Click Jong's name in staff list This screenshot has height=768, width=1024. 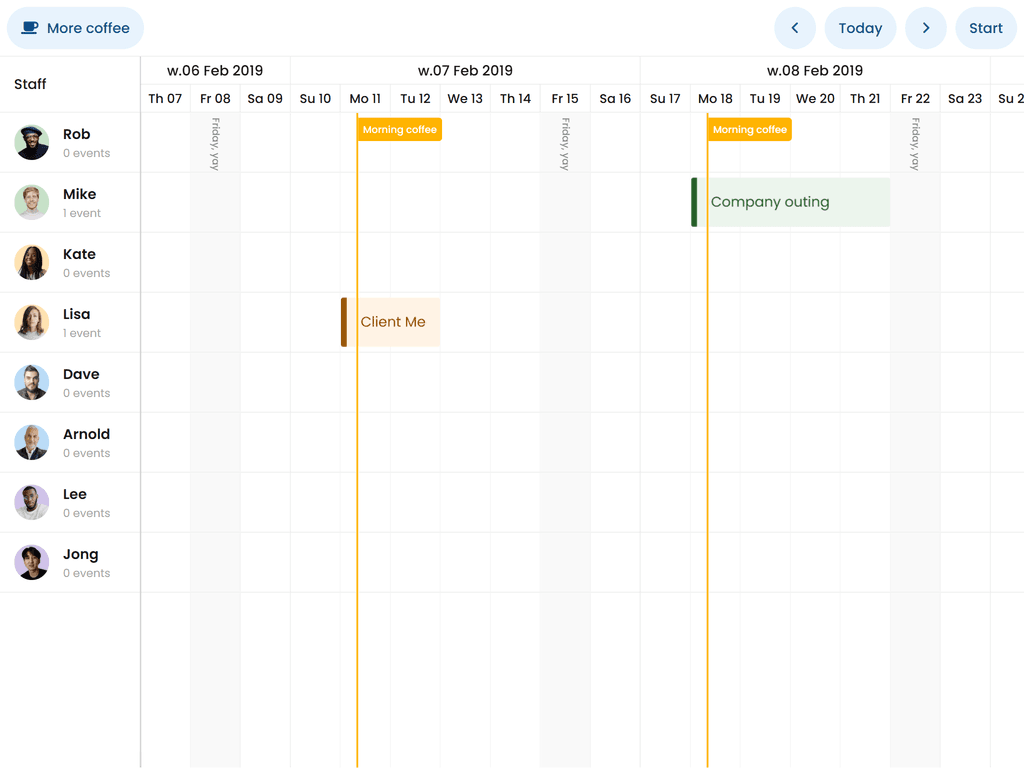81,554
